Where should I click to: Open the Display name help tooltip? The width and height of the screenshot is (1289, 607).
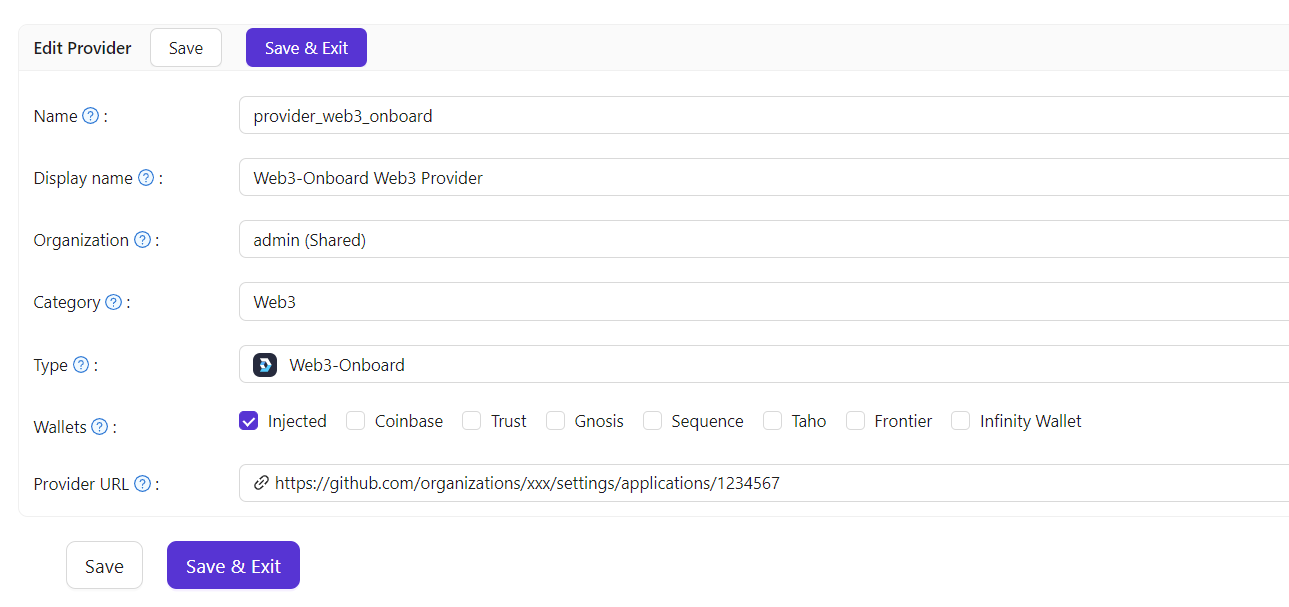point(146,177)
